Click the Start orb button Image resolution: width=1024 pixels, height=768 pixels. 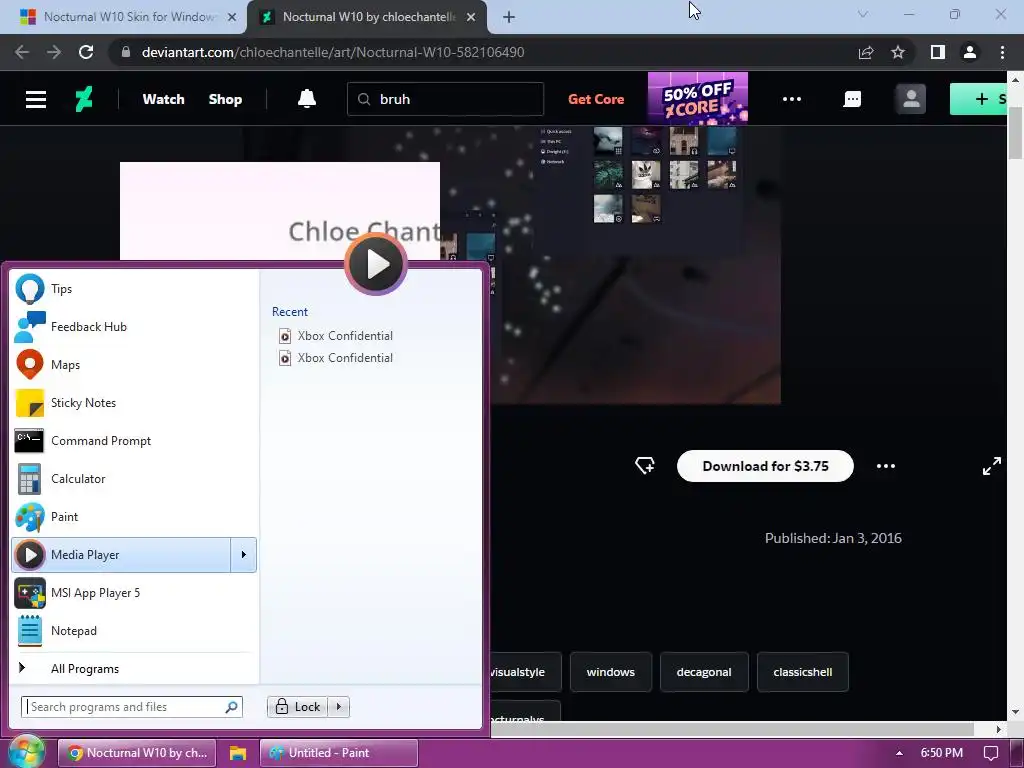26,752
